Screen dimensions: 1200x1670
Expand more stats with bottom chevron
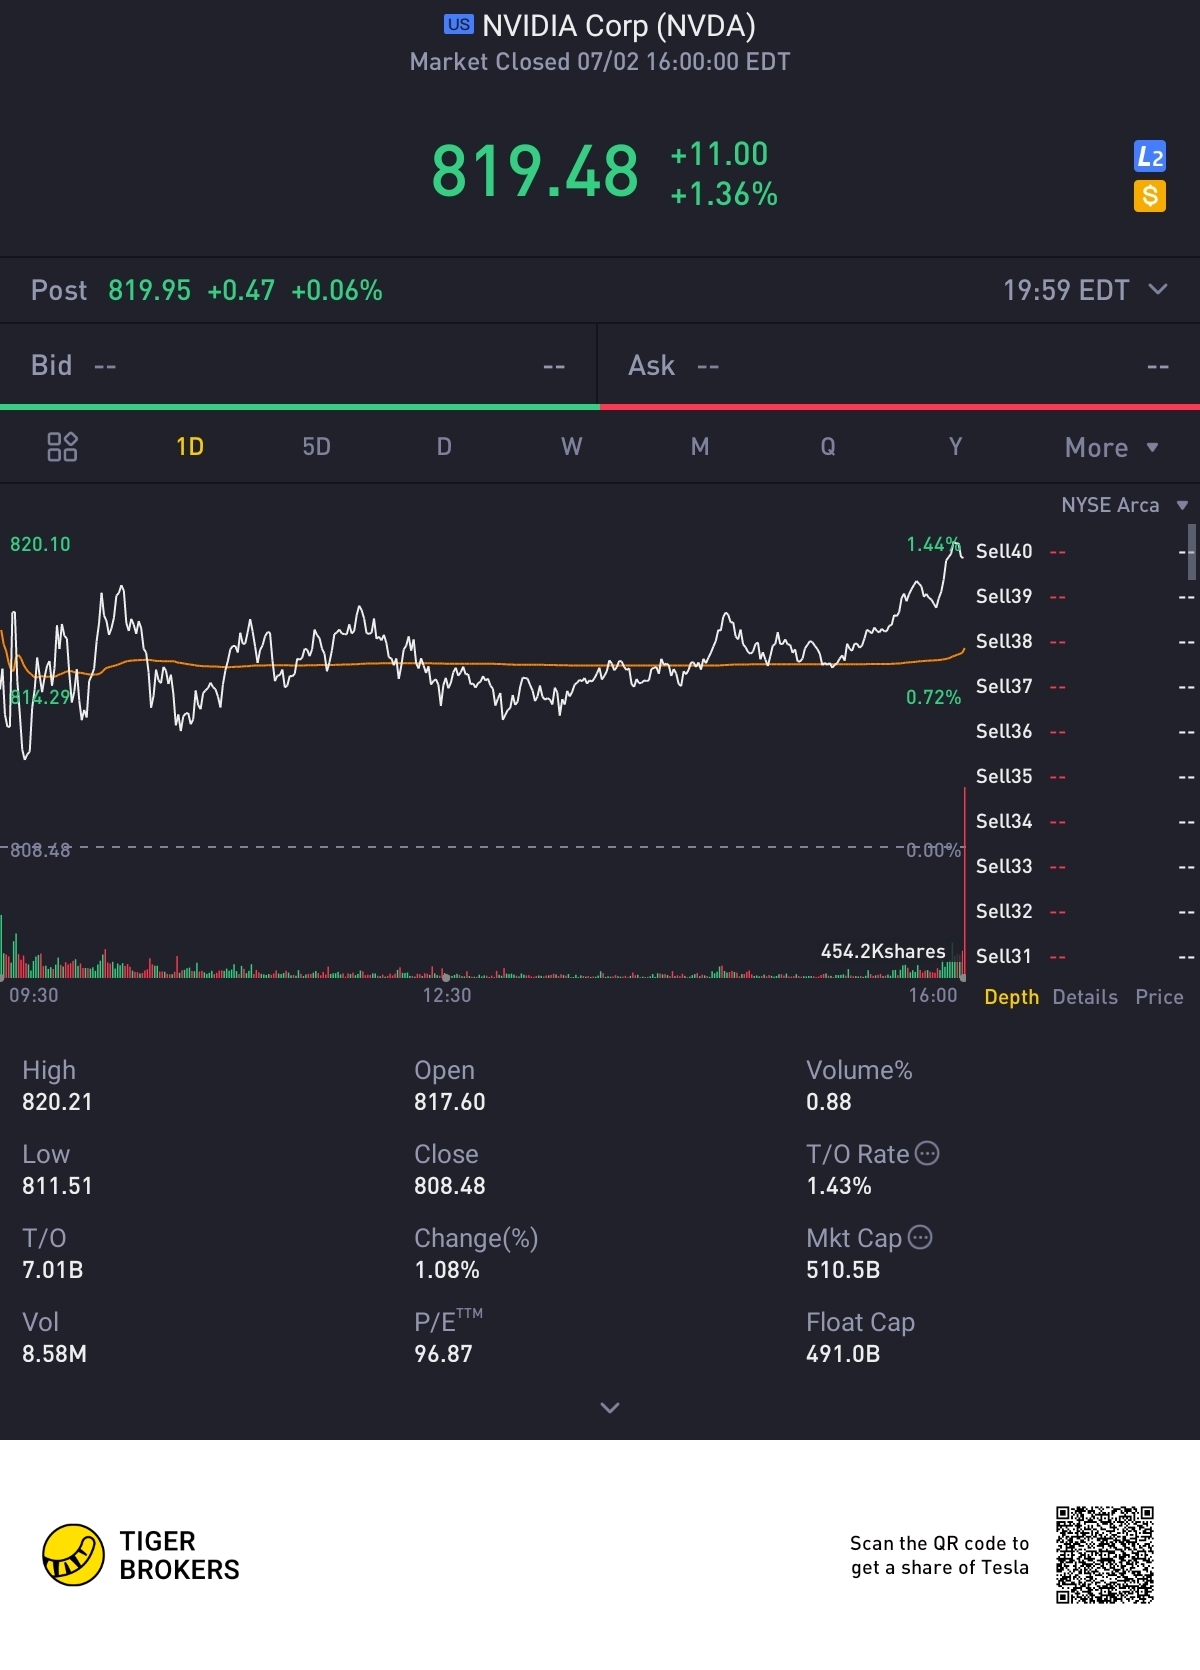click(609, 1408)
